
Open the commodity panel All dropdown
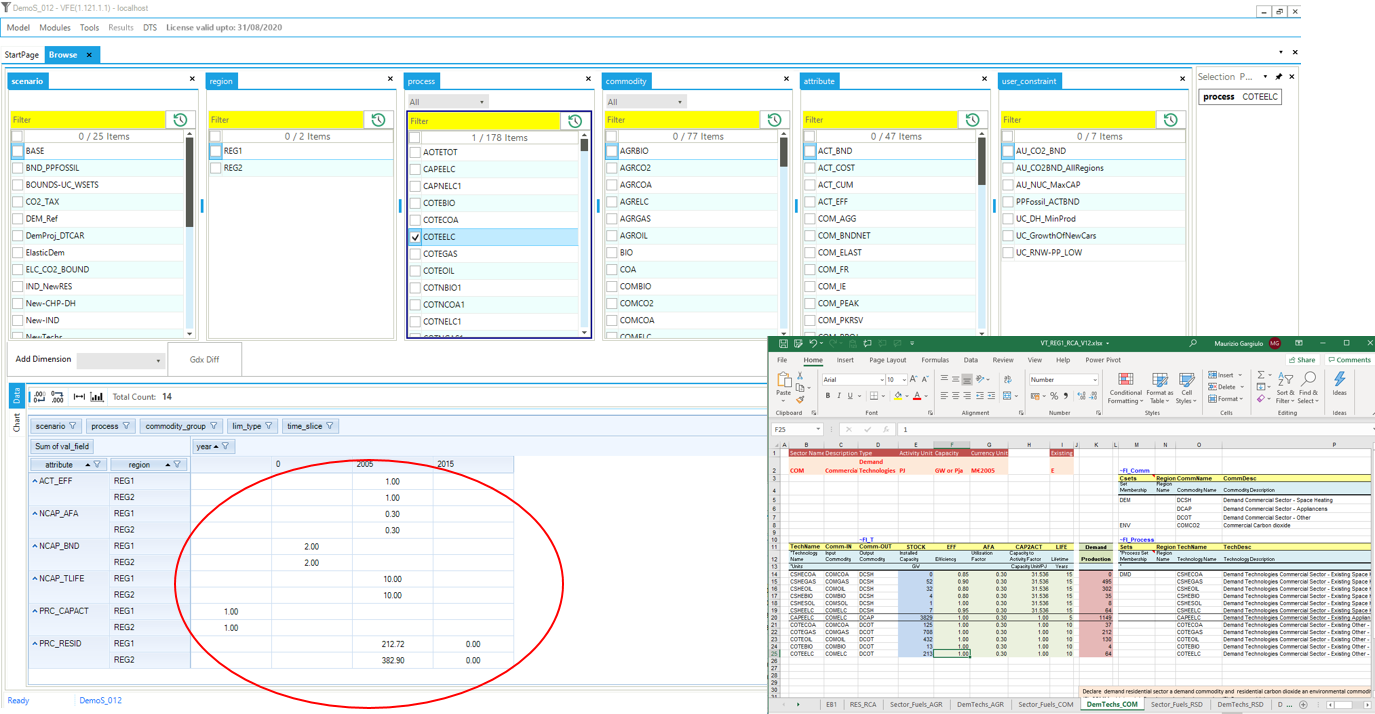645,102
